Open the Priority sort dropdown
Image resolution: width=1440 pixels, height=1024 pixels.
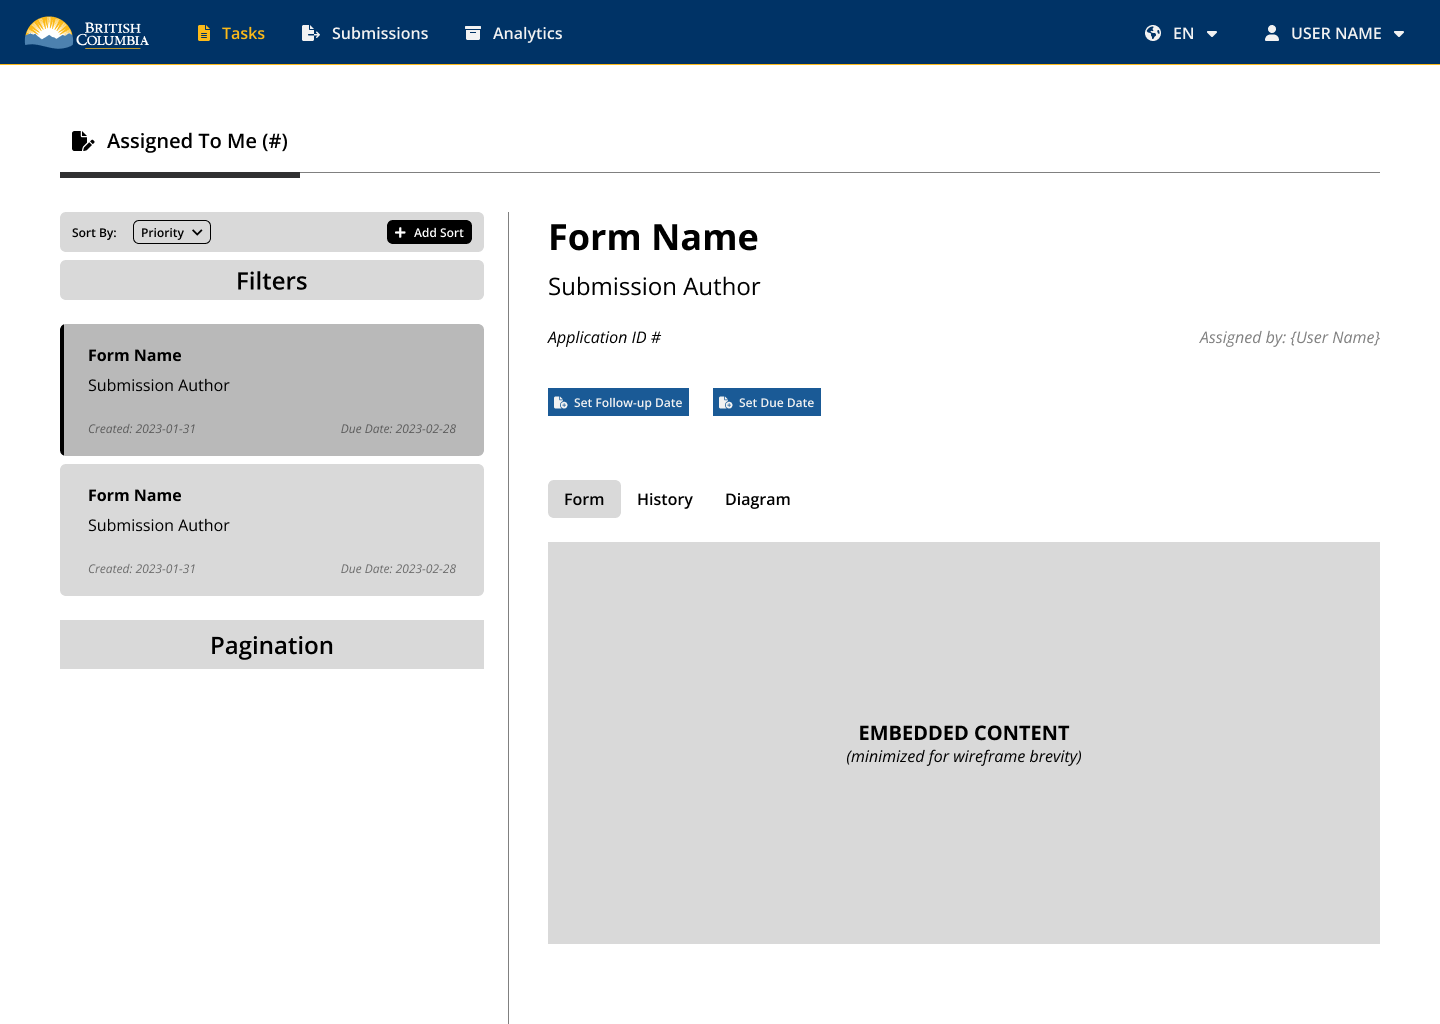(172, 233)
